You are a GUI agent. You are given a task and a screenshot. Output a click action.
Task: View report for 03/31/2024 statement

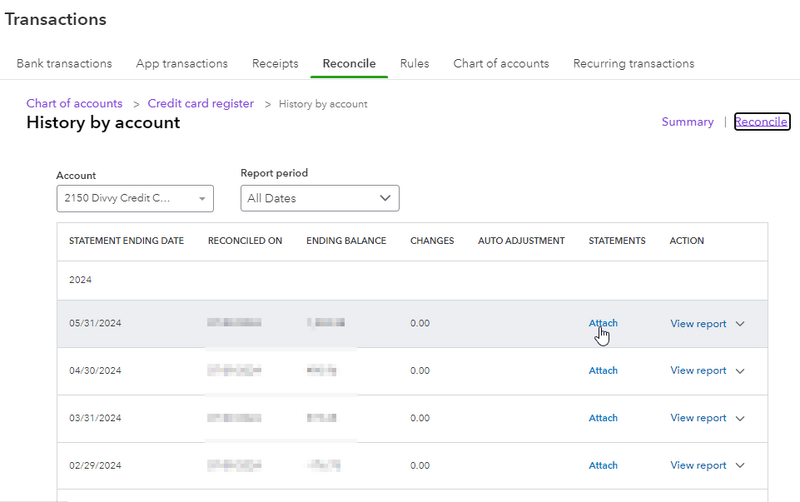tap(698, 418)
